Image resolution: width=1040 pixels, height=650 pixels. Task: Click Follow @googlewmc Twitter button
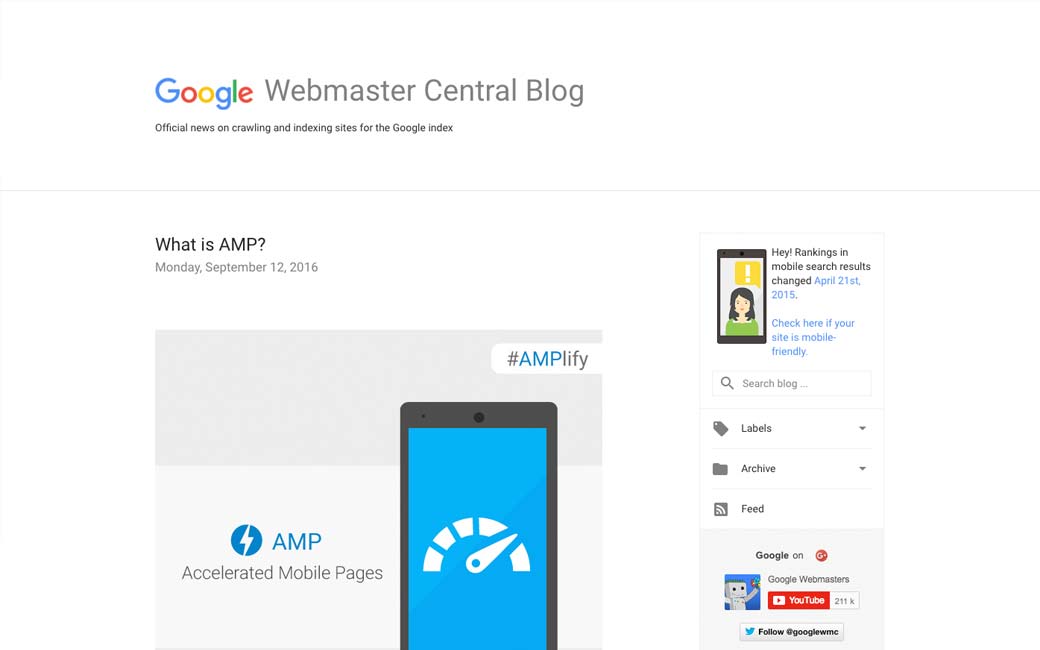pos(791,631)
